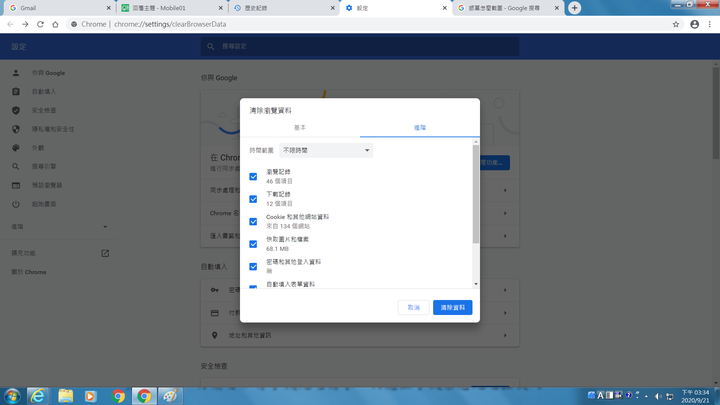Image resolution: width=720 pixels, height=405 pixels.
Task: Click the address bar URL
Action: click(170, 24)
